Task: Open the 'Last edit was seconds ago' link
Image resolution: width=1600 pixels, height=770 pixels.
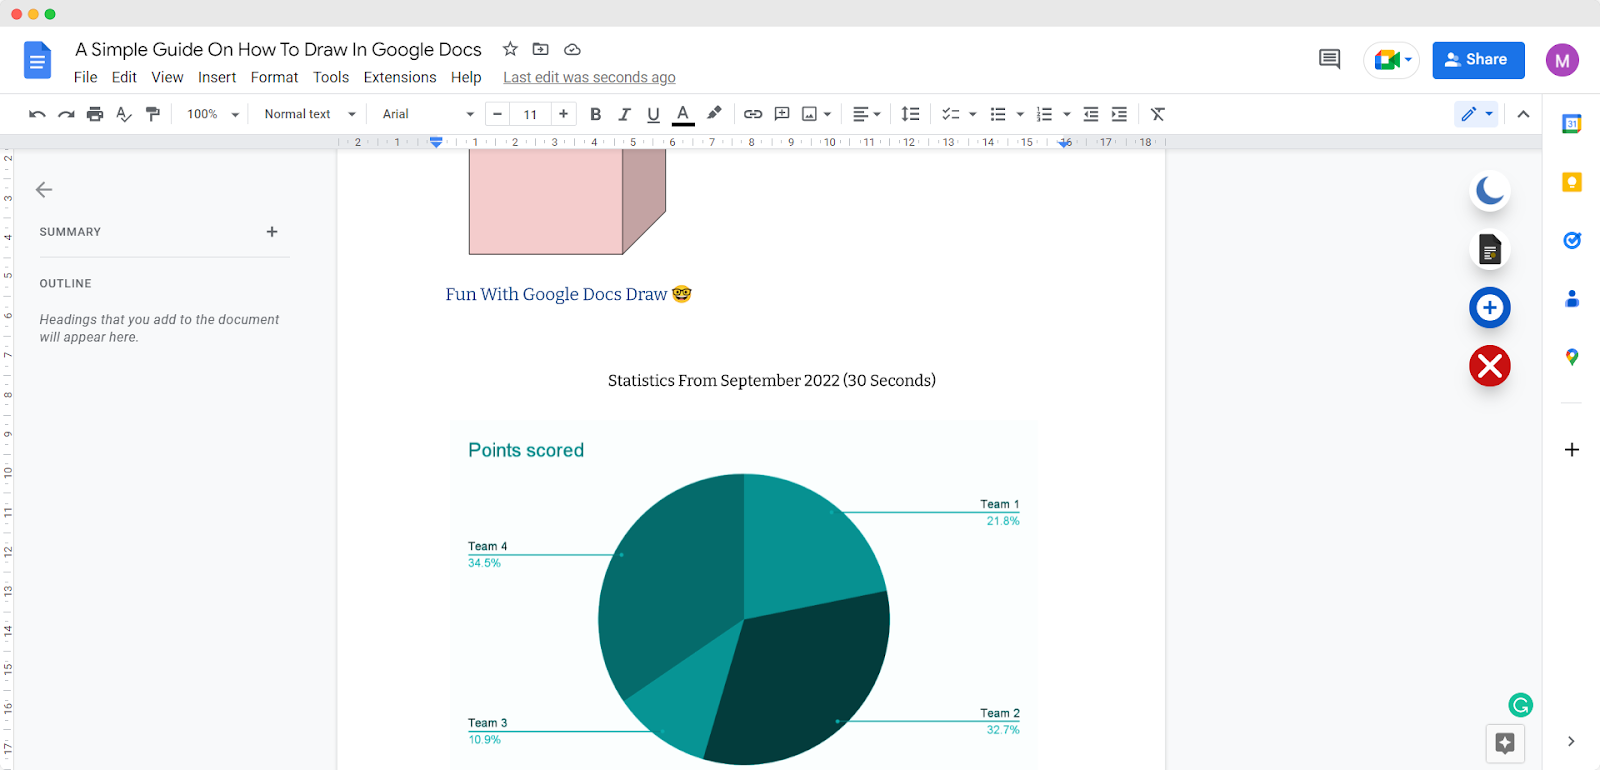Action: 589,77
